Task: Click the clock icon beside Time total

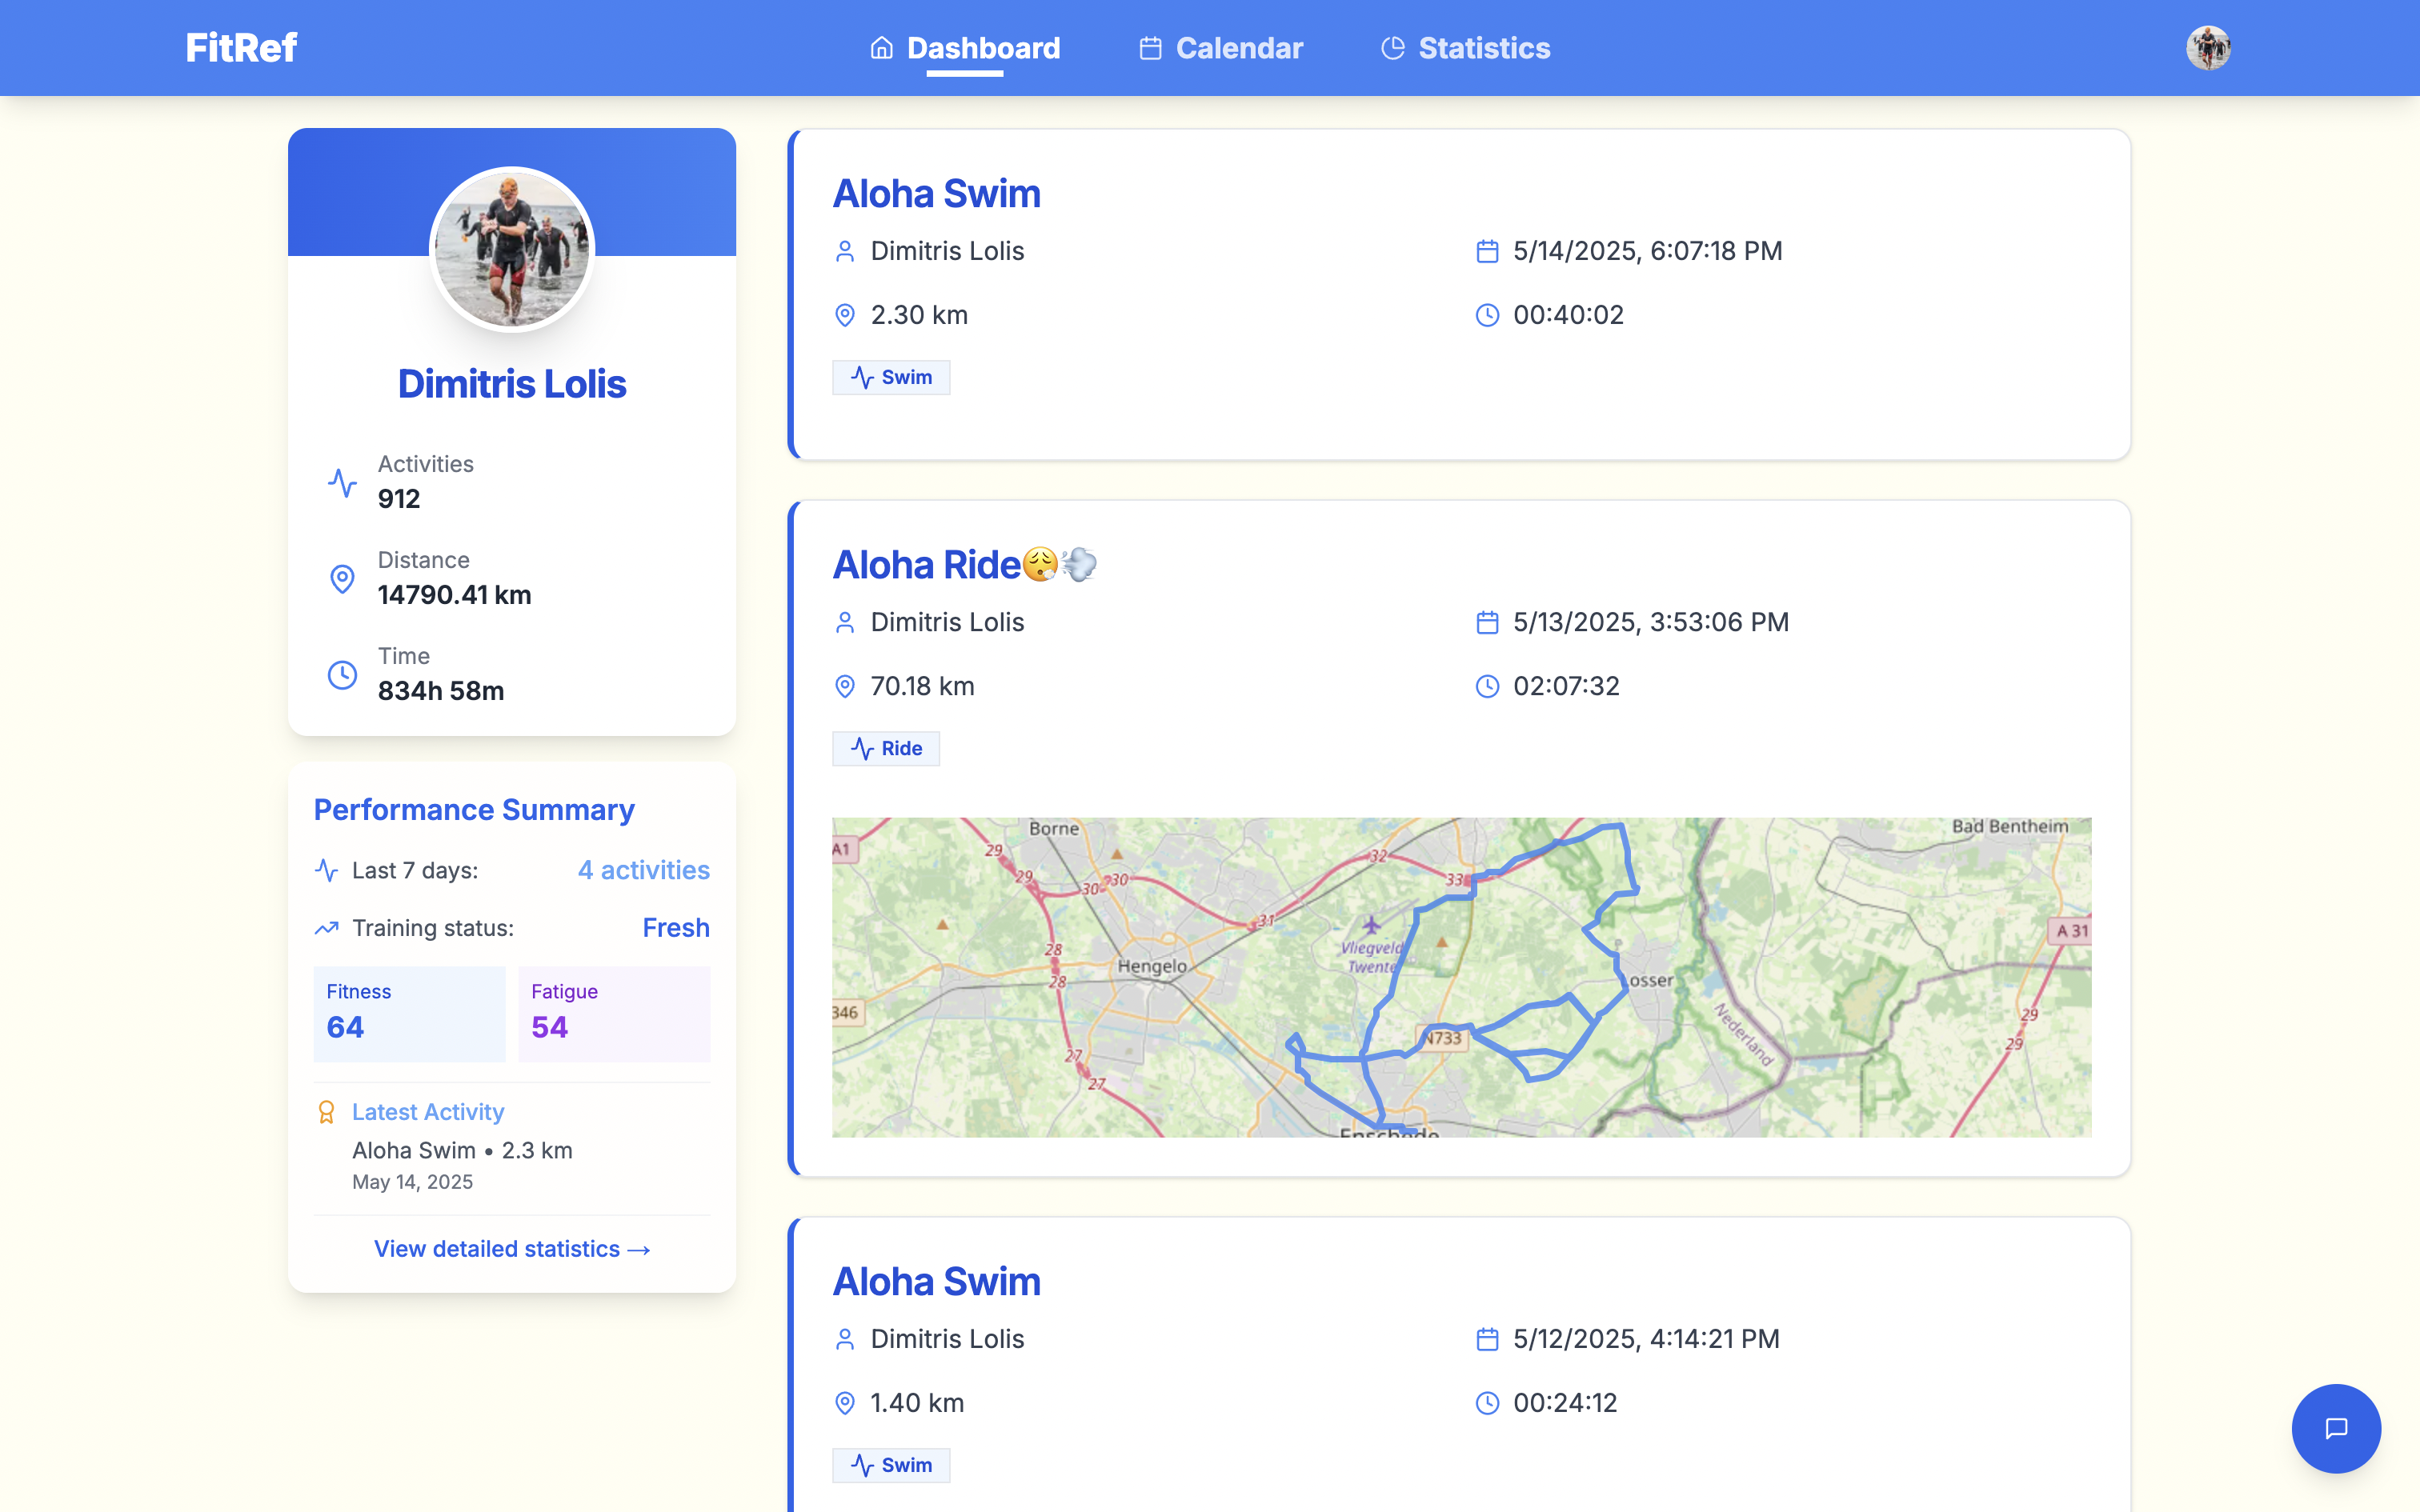Action: click(x=342, y=674)
